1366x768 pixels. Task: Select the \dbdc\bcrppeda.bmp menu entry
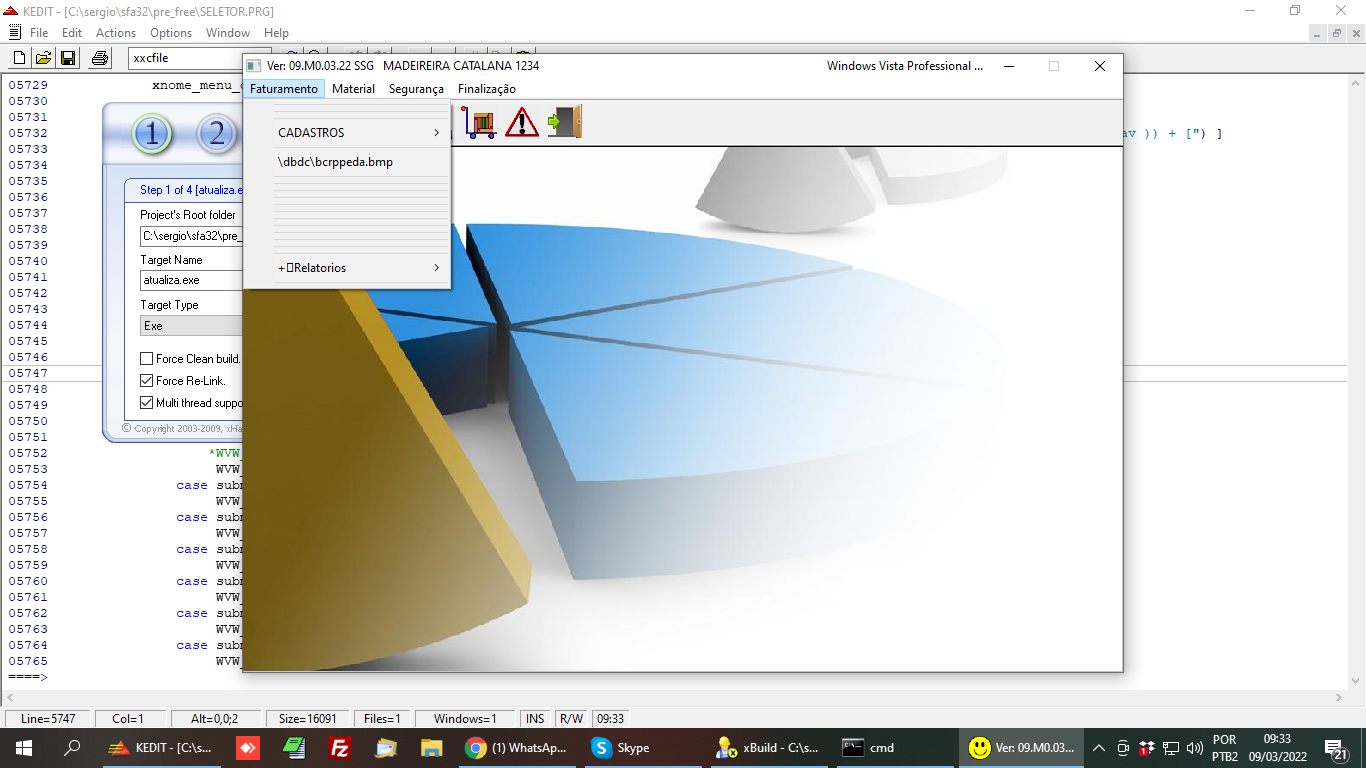335,162
